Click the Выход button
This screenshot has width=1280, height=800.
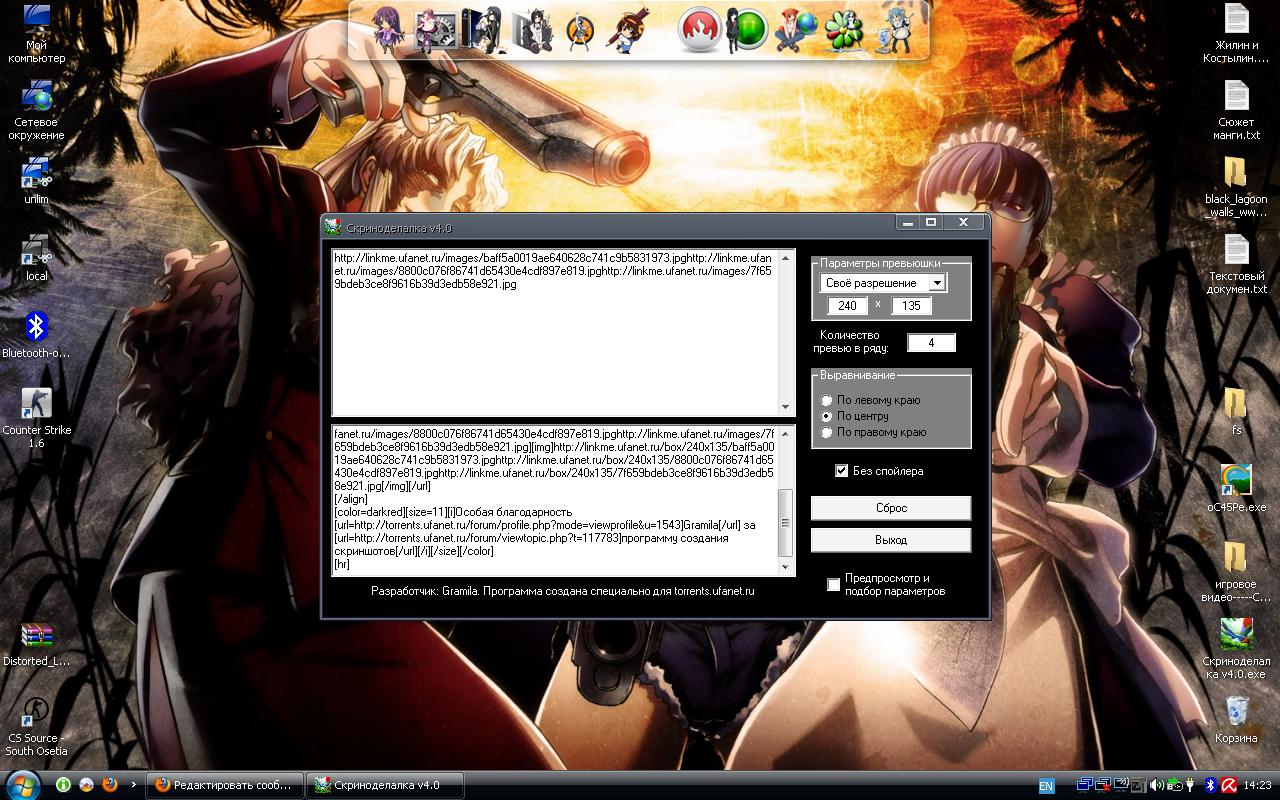pos(891,540)
